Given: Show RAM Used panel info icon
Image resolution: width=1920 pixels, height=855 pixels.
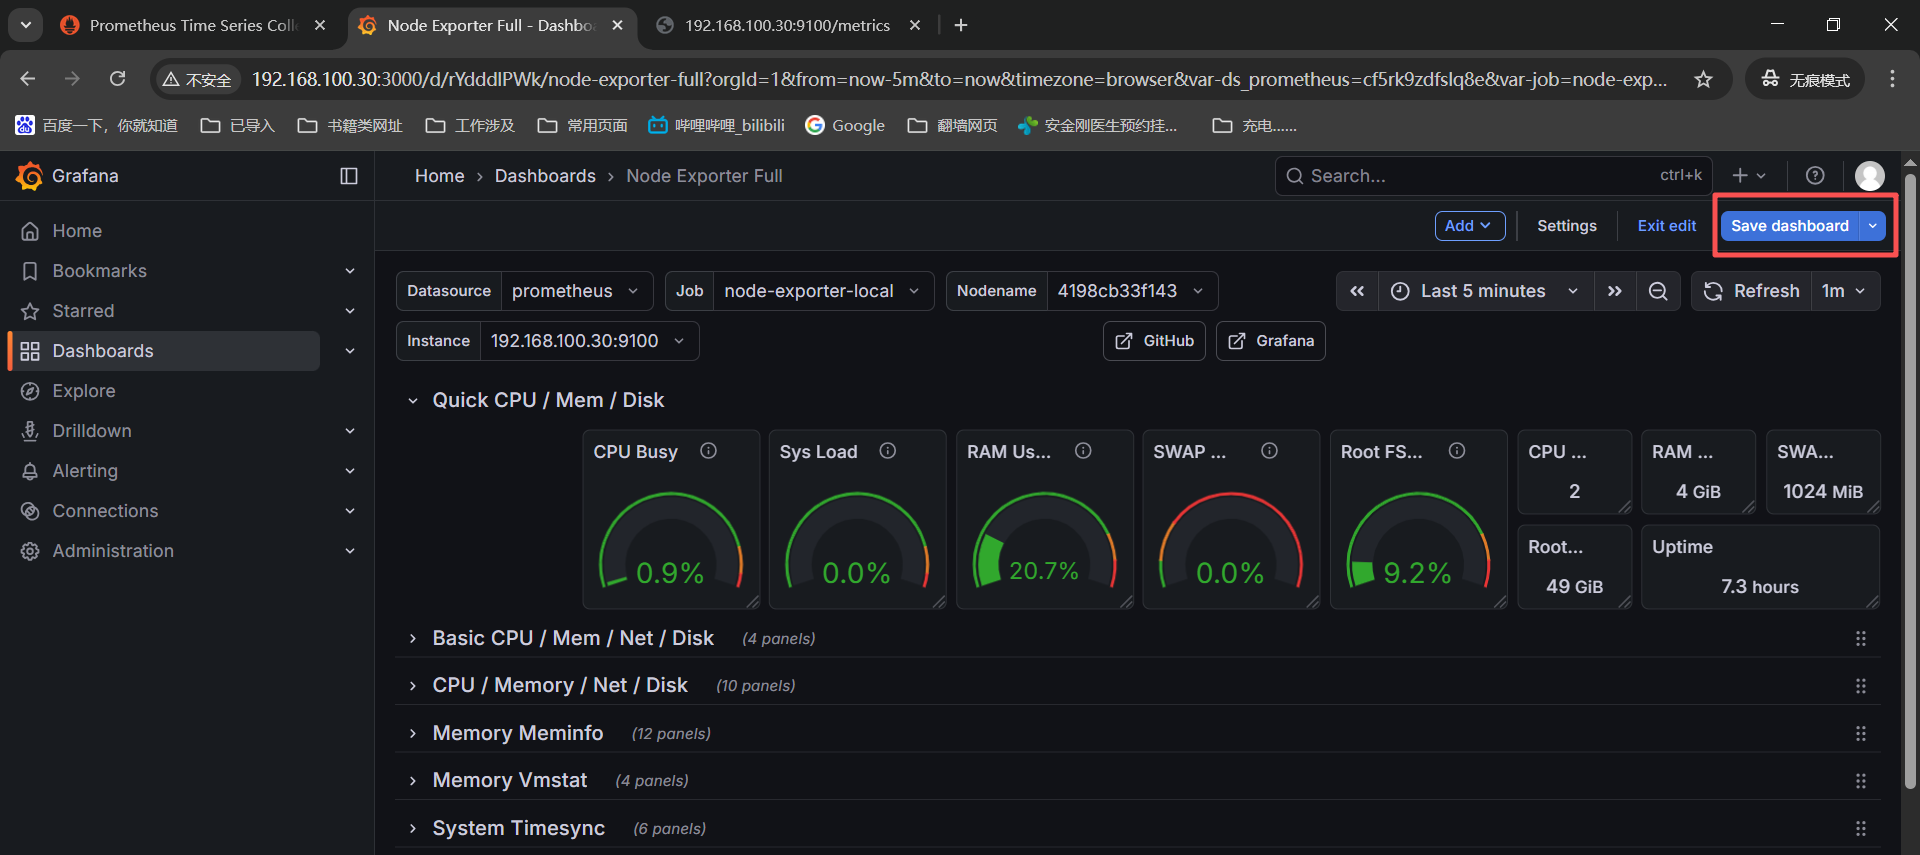Looking at the screenshot, I should [x=1083, y=451].
